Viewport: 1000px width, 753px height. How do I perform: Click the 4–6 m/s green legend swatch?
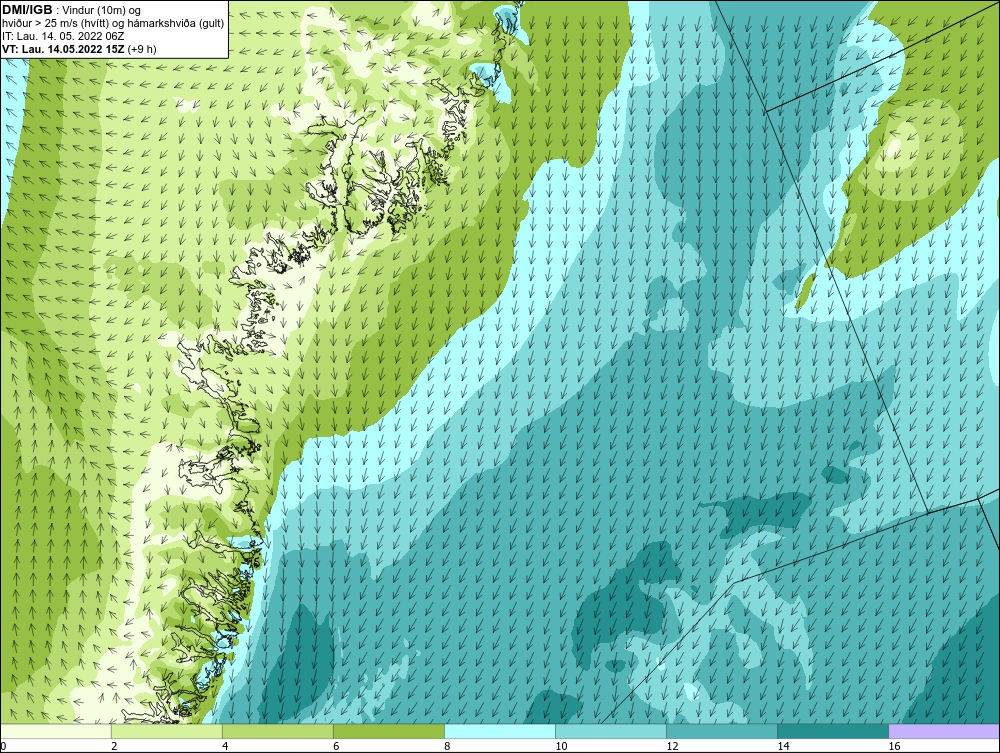[x=277, y=731]
